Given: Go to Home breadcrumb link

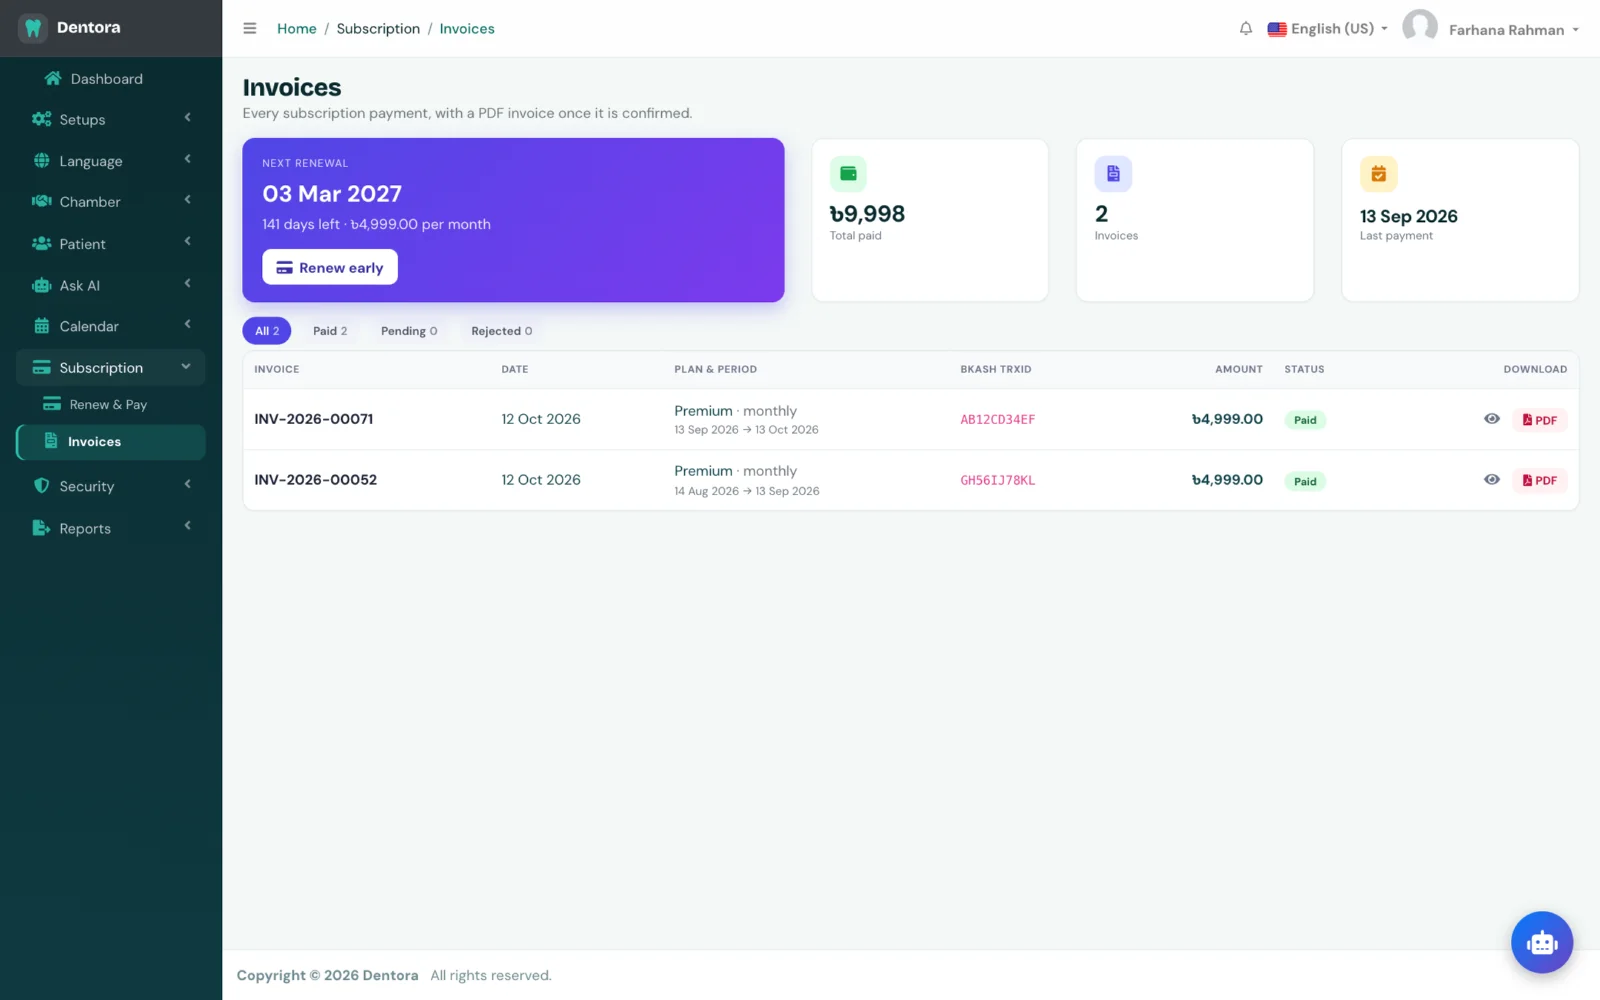Looking at the screenshot, I should [x=297, y=28].
